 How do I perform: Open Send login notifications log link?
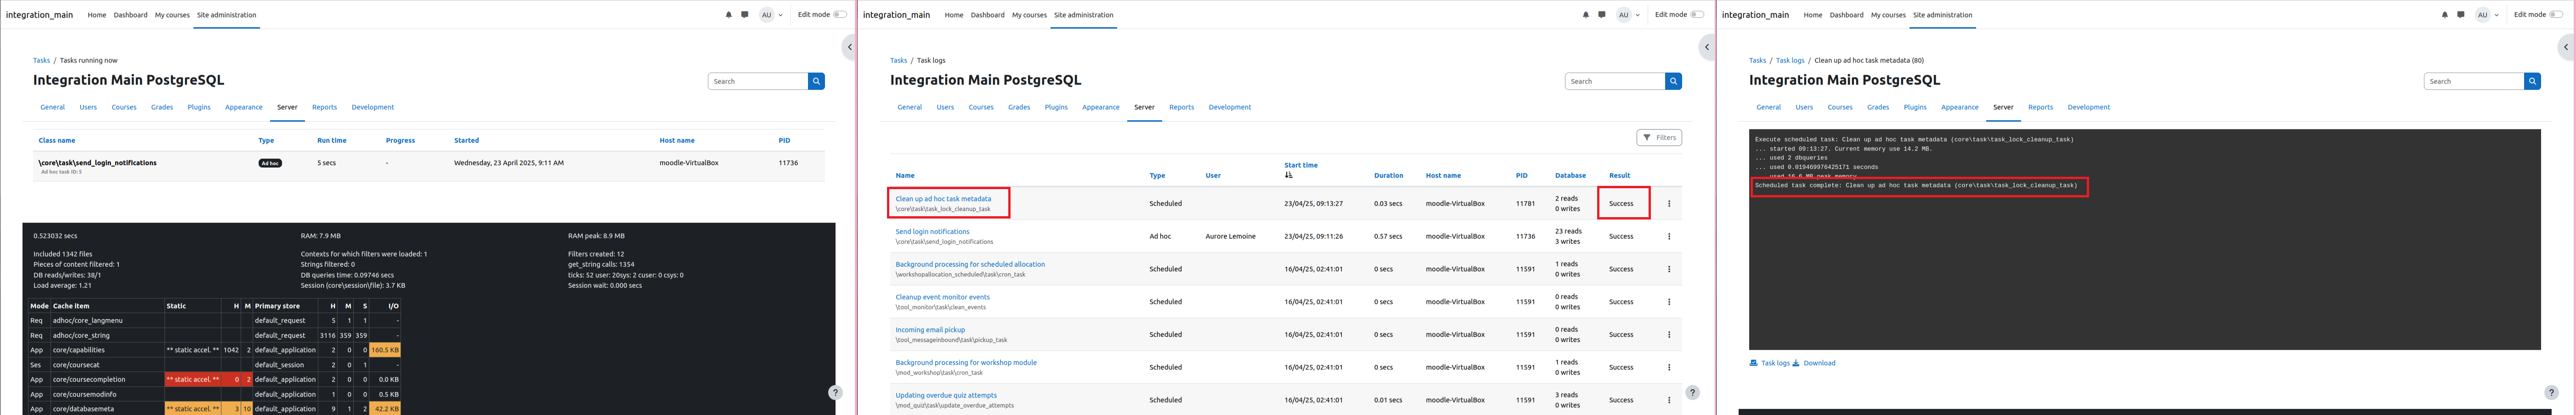(x=932, y=232)
